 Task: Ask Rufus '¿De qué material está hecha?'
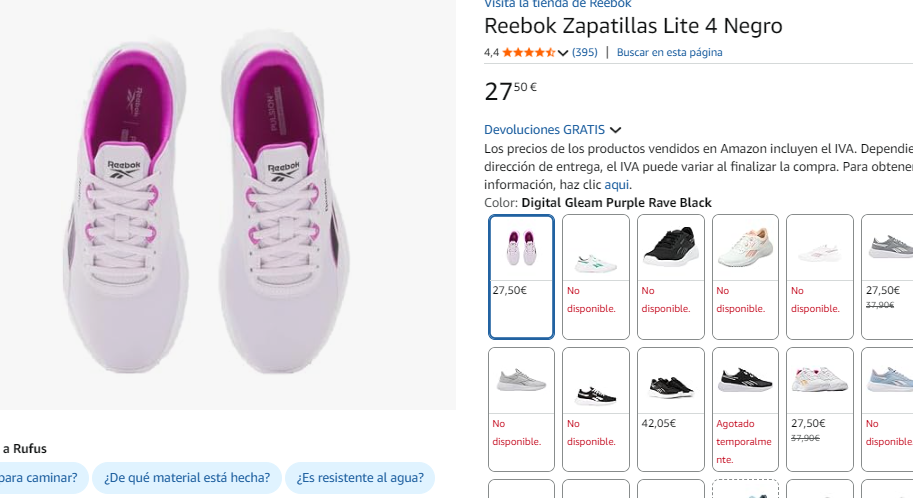[x=187, y=478]
